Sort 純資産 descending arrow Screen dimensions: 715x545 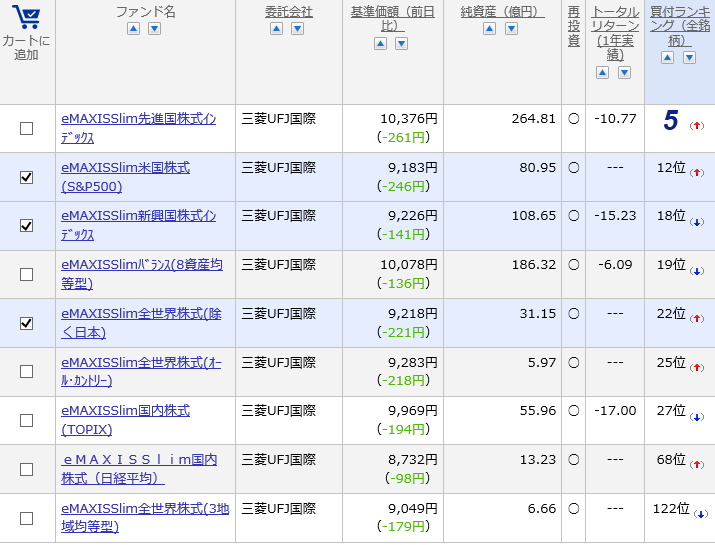(x=511, y=29)
